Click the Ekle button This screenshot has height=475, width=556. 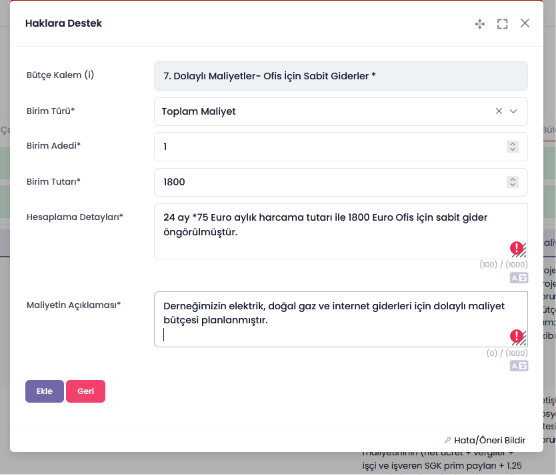(x=44, y=391)
